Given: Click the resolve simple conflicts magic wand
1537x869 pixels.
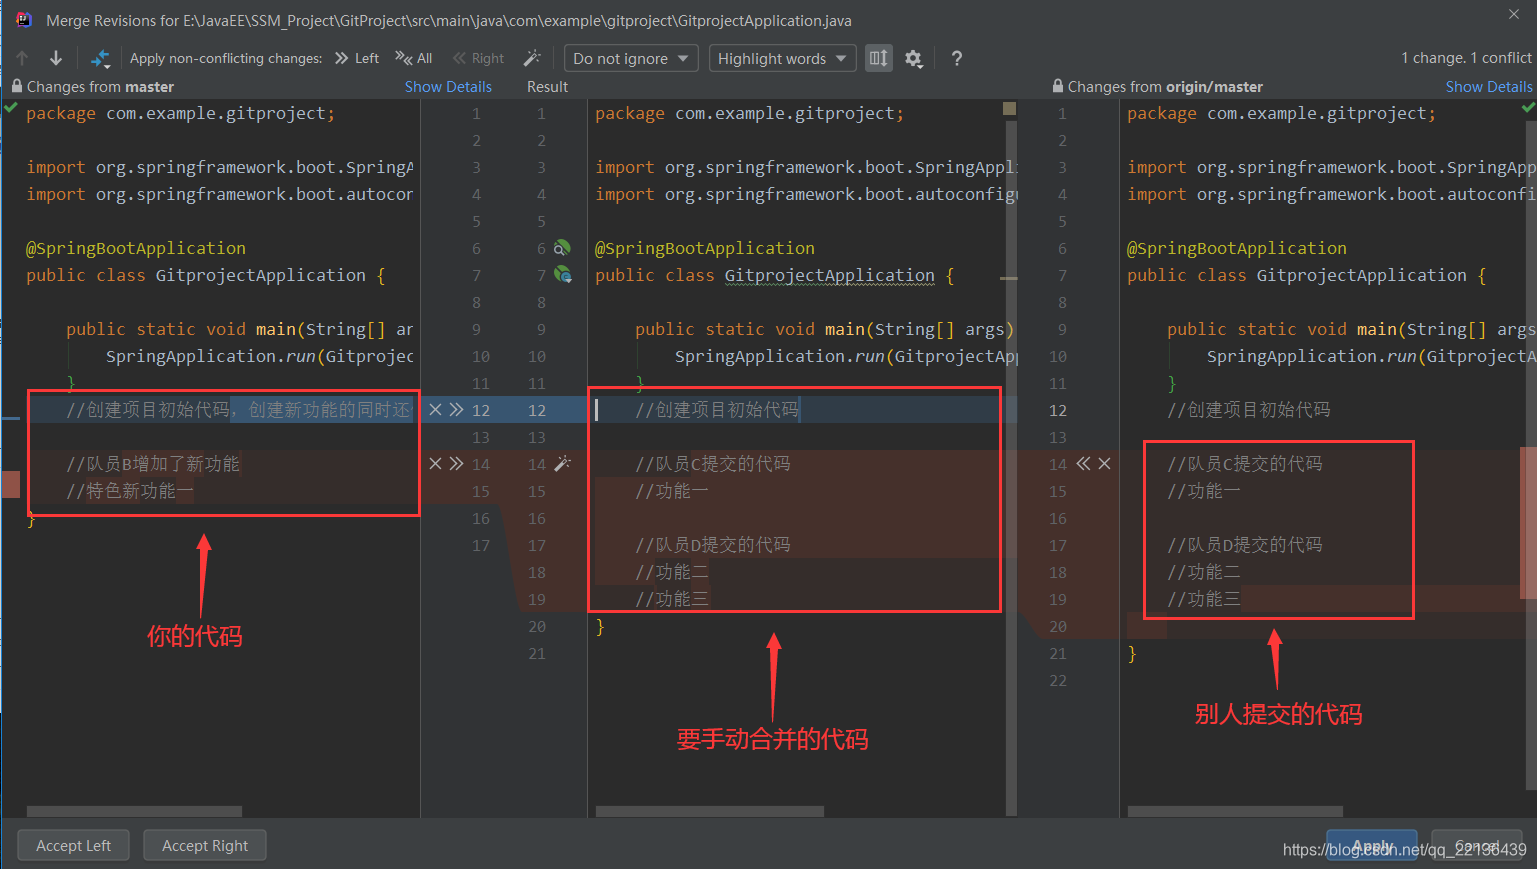Looking at the screenshot, I should coord(532,58).
